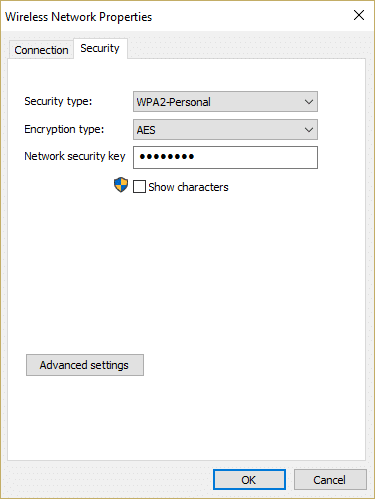Open the WPA2-Personal security type dropdown

pos(225,102)
